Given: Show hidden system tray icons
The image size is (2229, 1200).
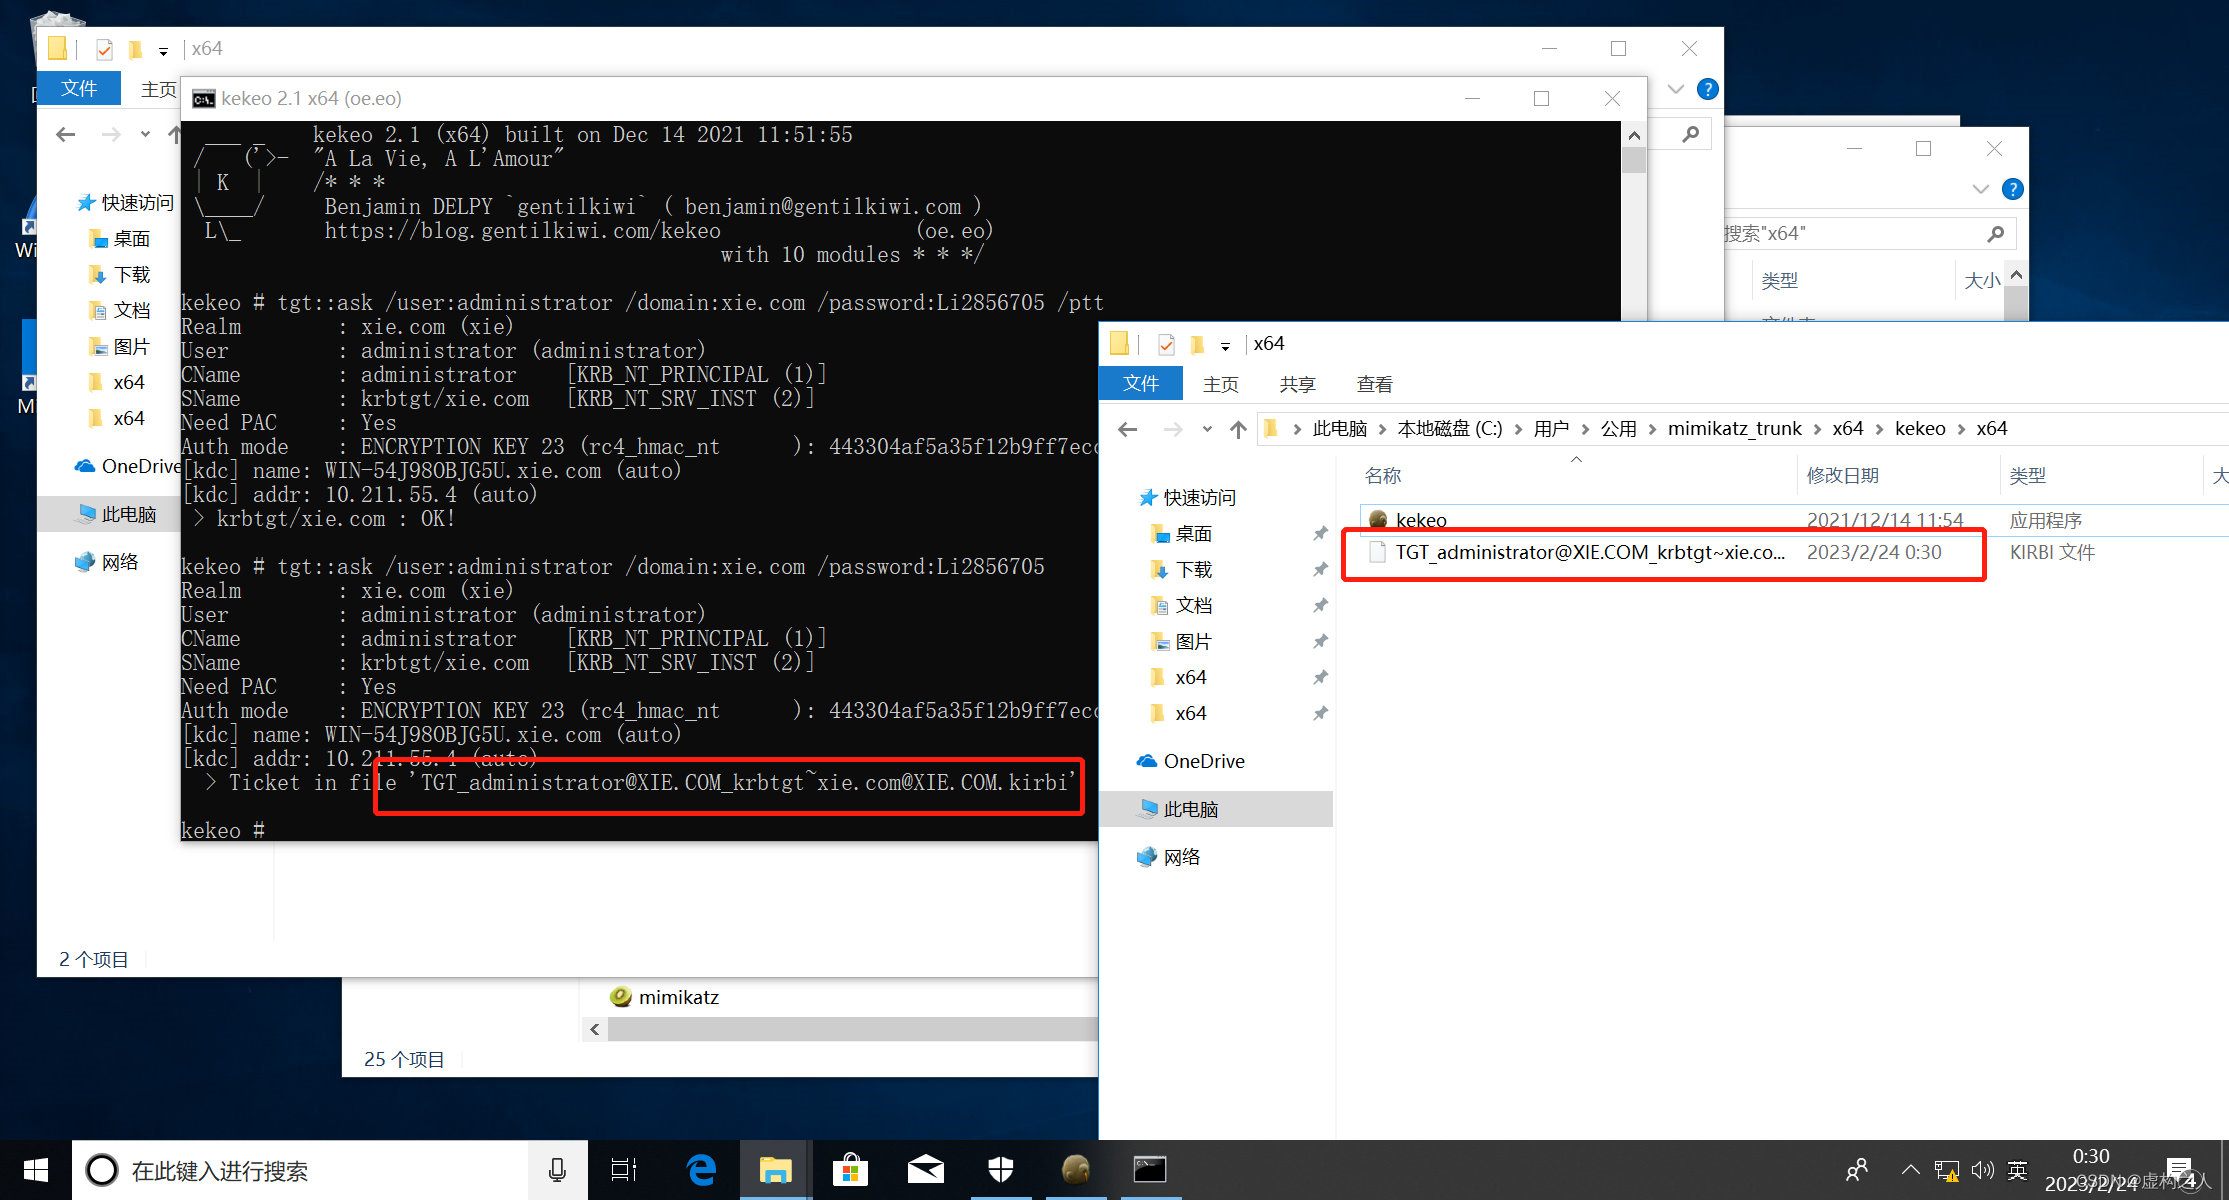Looking at the screenshot, I should point(1910,1169).
